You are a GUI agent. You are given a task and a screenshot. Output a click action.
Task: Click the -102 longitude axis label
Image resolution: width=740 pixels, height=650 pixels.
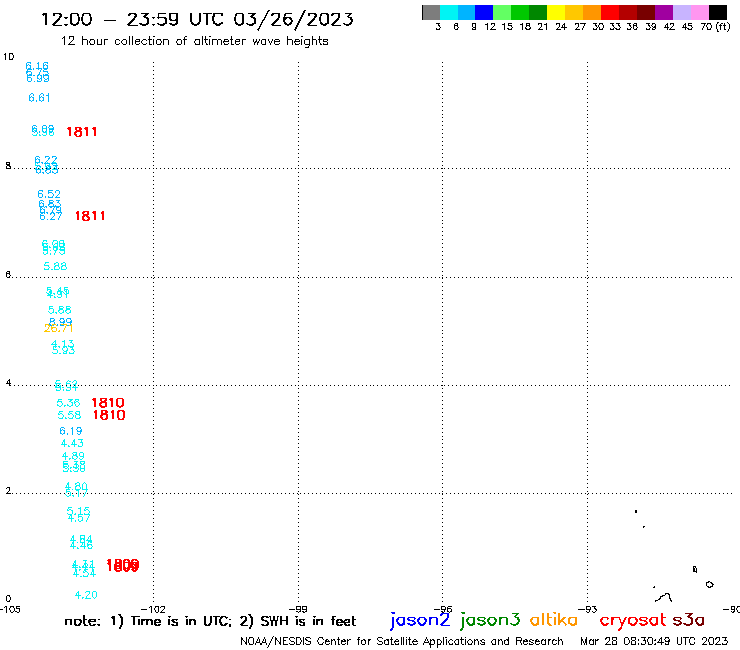[x=153, y=609]
